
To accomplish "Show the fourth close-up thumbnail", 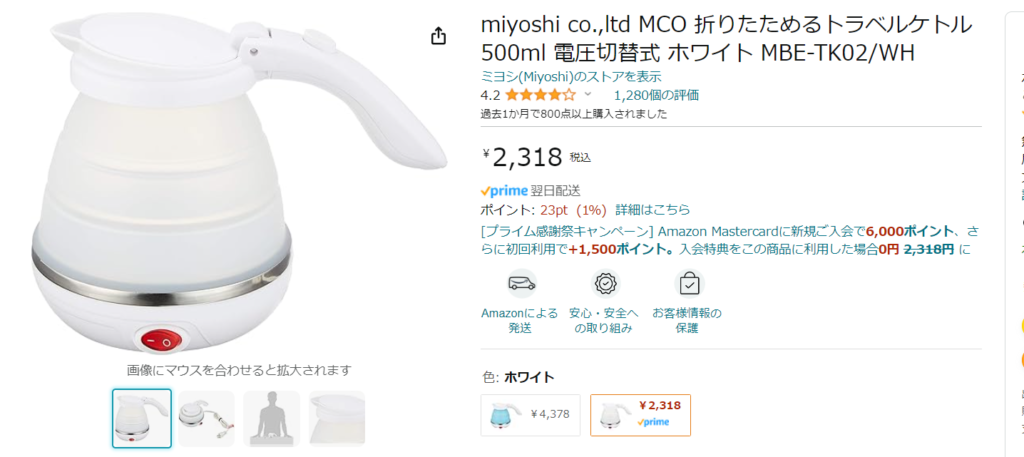I will tap(337, 418).
